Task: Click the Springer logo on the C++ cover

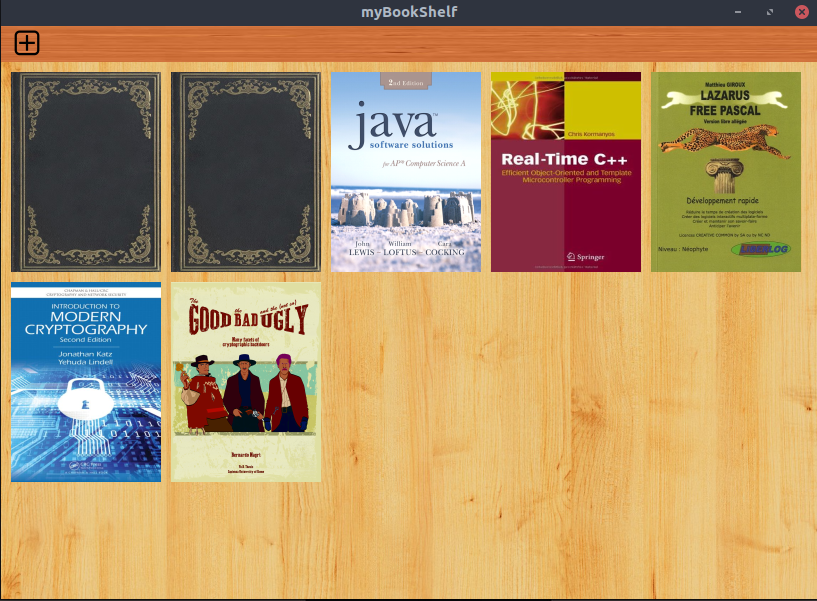Action: click(585, 257)
